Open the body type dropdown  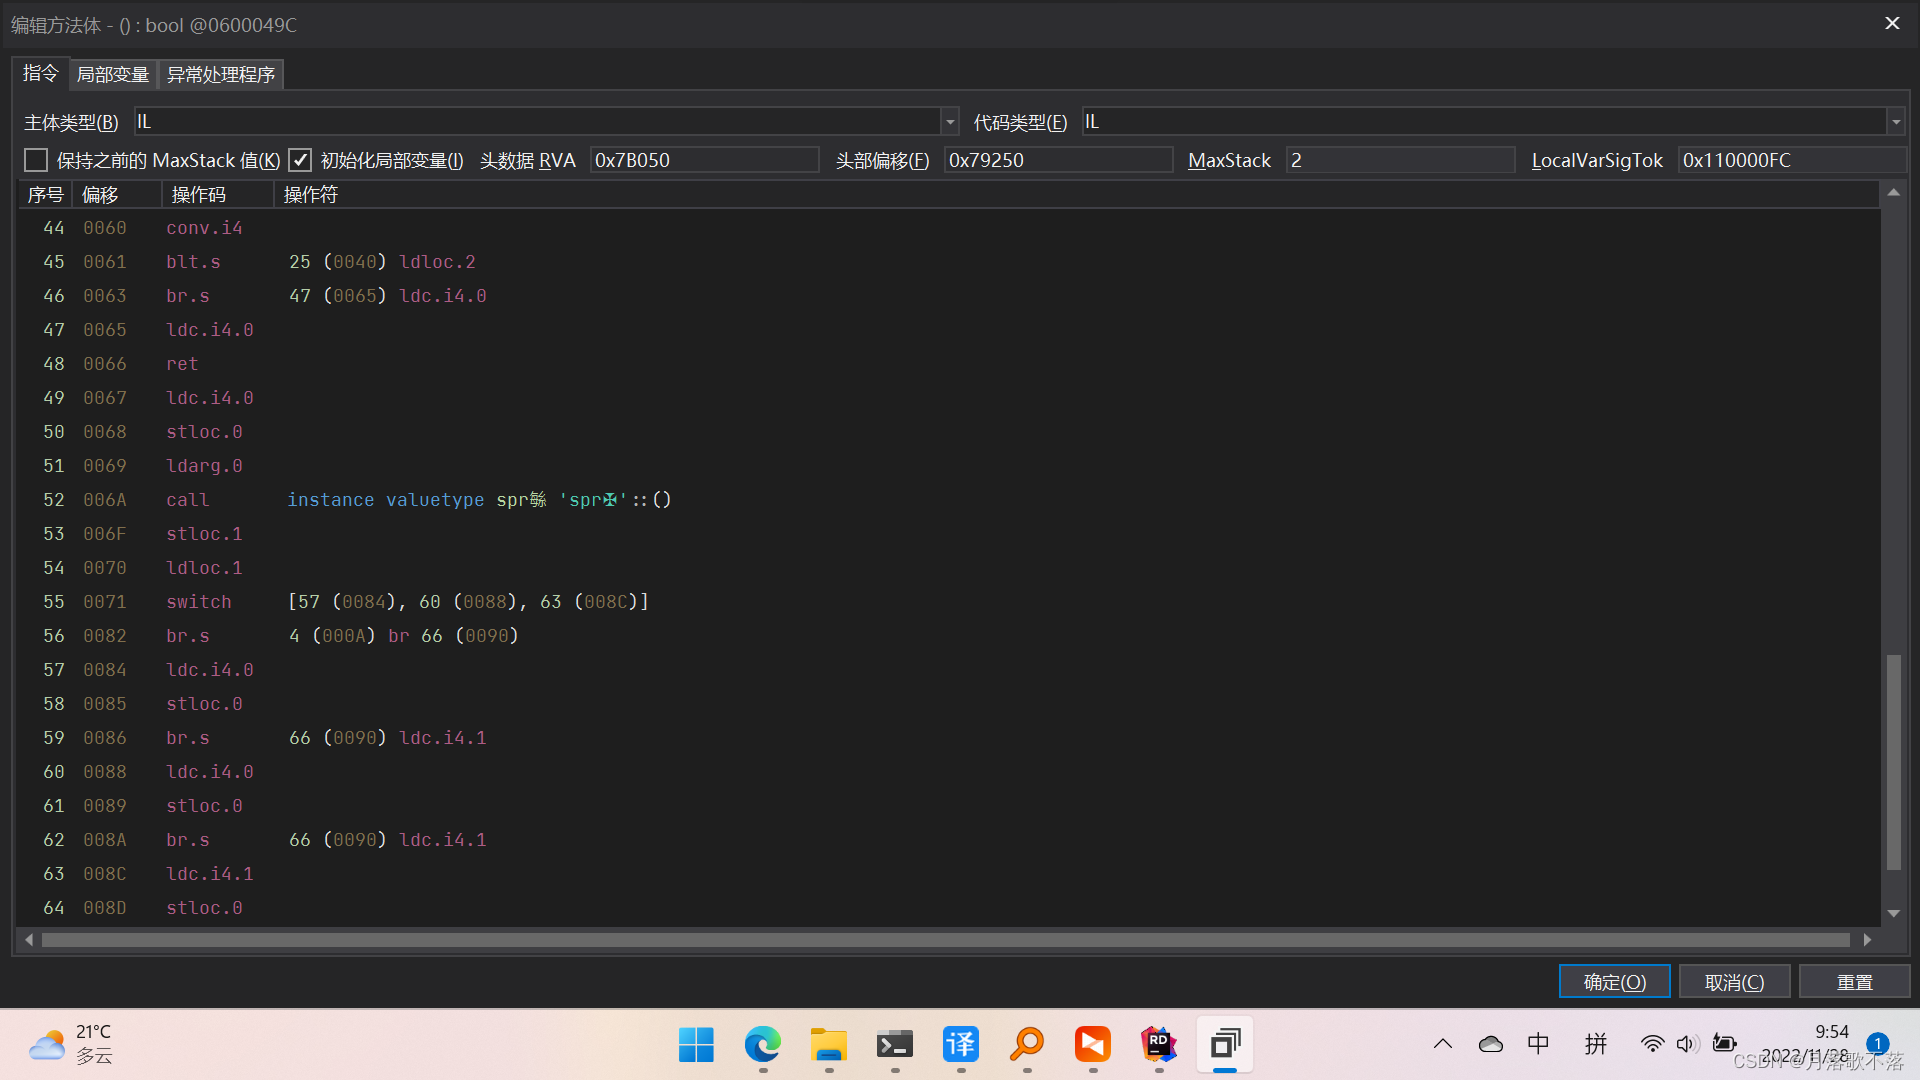pos(950,122)
